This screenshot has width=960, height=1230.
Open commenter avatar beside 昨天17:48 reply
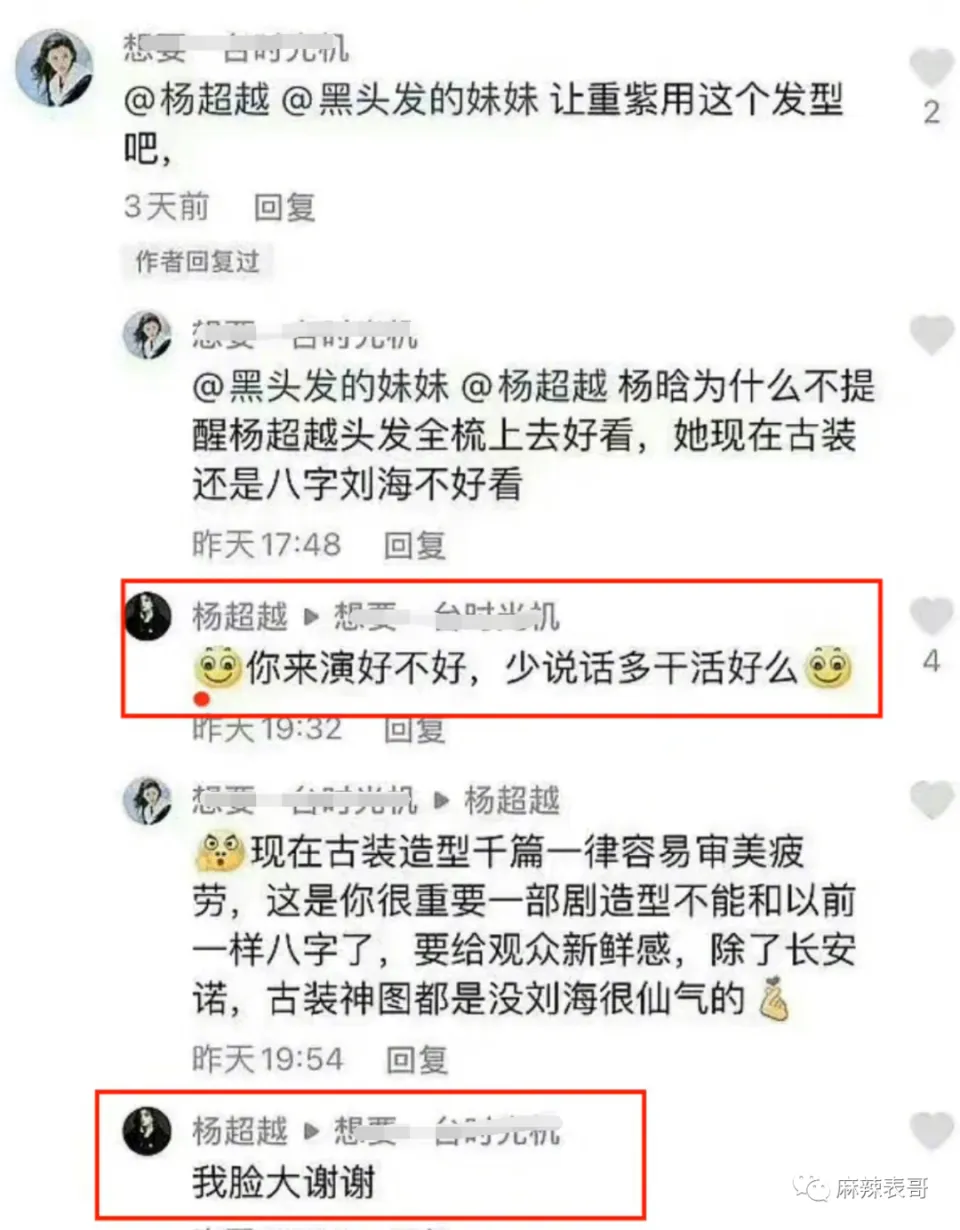147,334
